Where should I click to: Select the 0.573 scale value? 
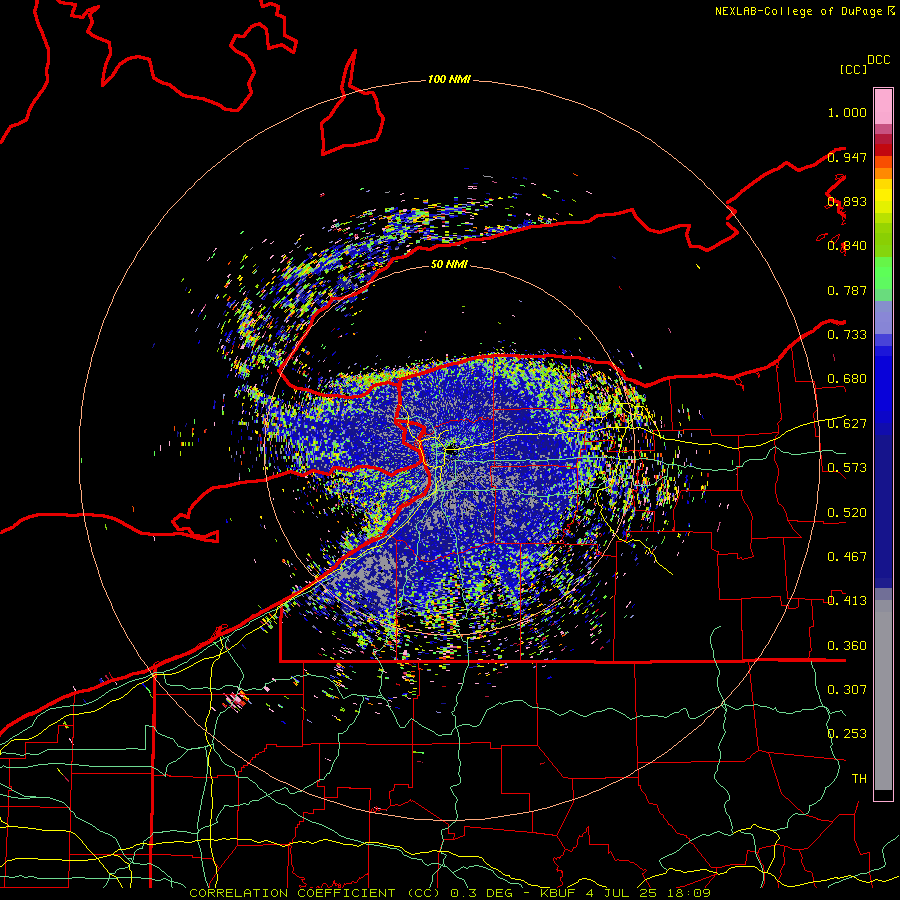point(847,468)
